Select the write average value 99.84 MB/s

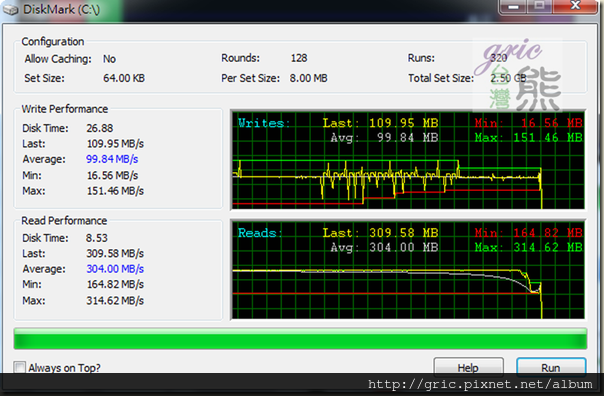click(x=112, y=159)
